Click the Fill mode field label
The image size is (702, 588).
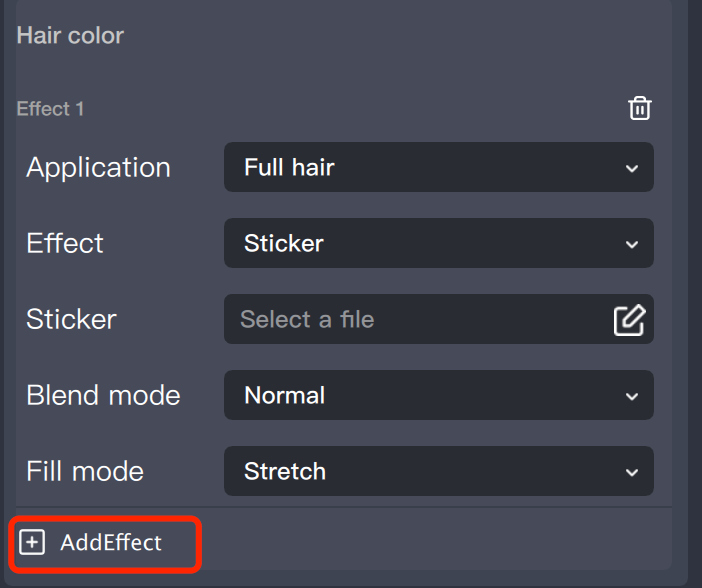(85, 471)
